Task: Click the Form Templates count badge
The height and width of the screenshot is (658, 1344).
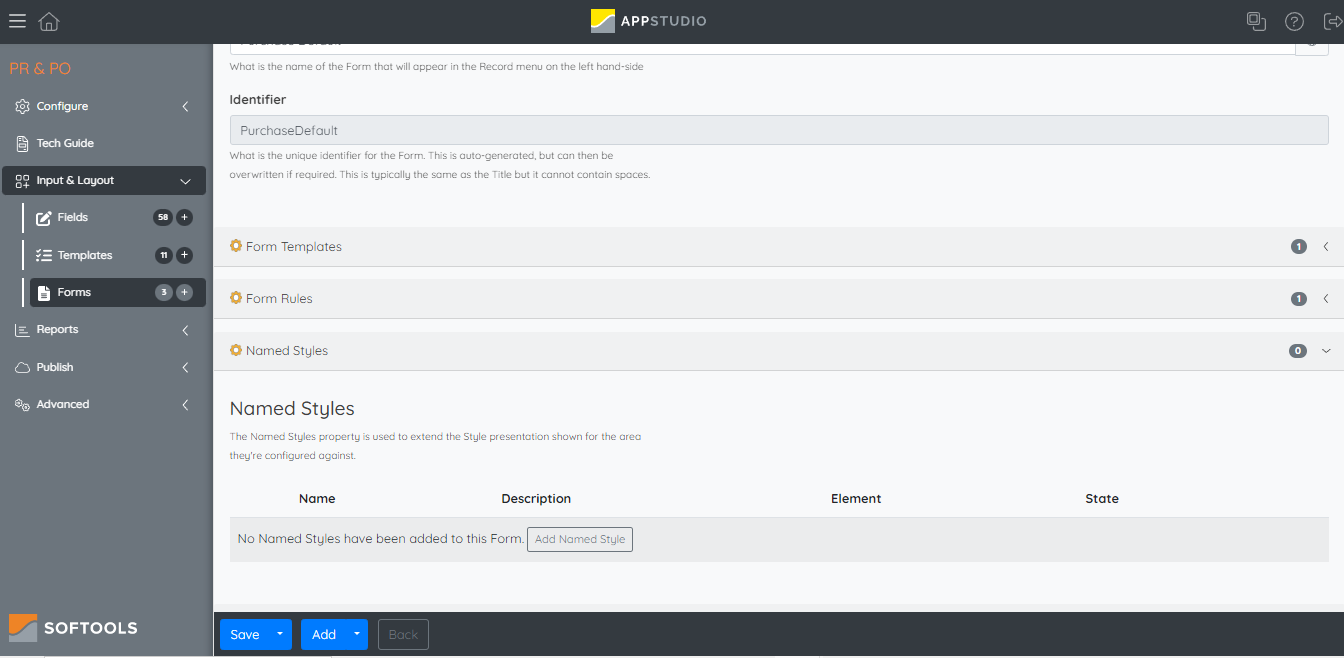Action: click(x=1299, y=247)
